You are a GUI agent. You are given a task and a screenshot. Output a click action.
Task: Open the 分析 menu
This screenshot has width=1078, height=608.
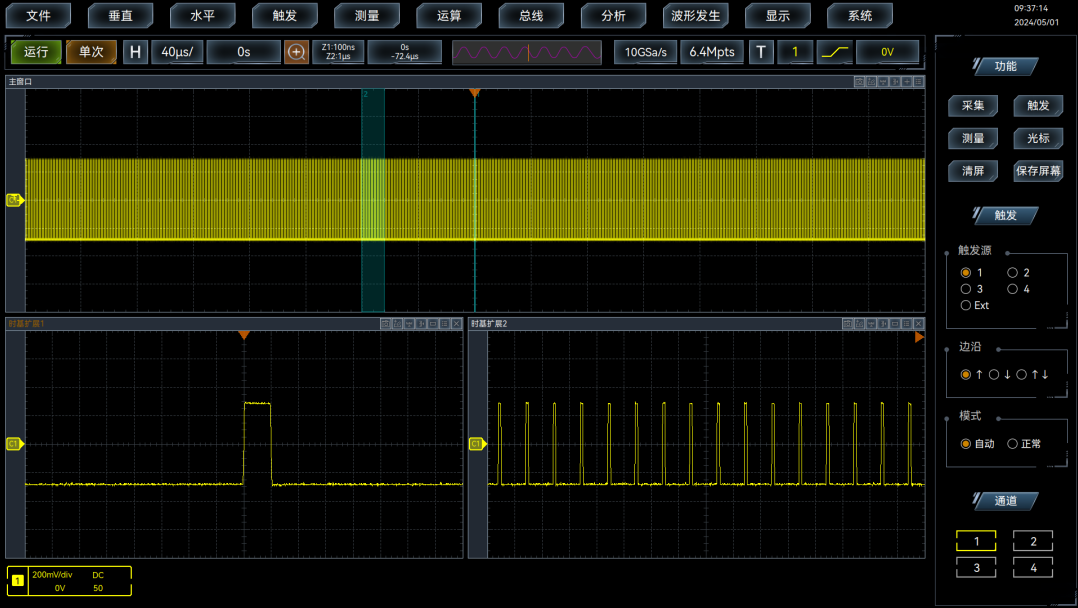[613, 15]
